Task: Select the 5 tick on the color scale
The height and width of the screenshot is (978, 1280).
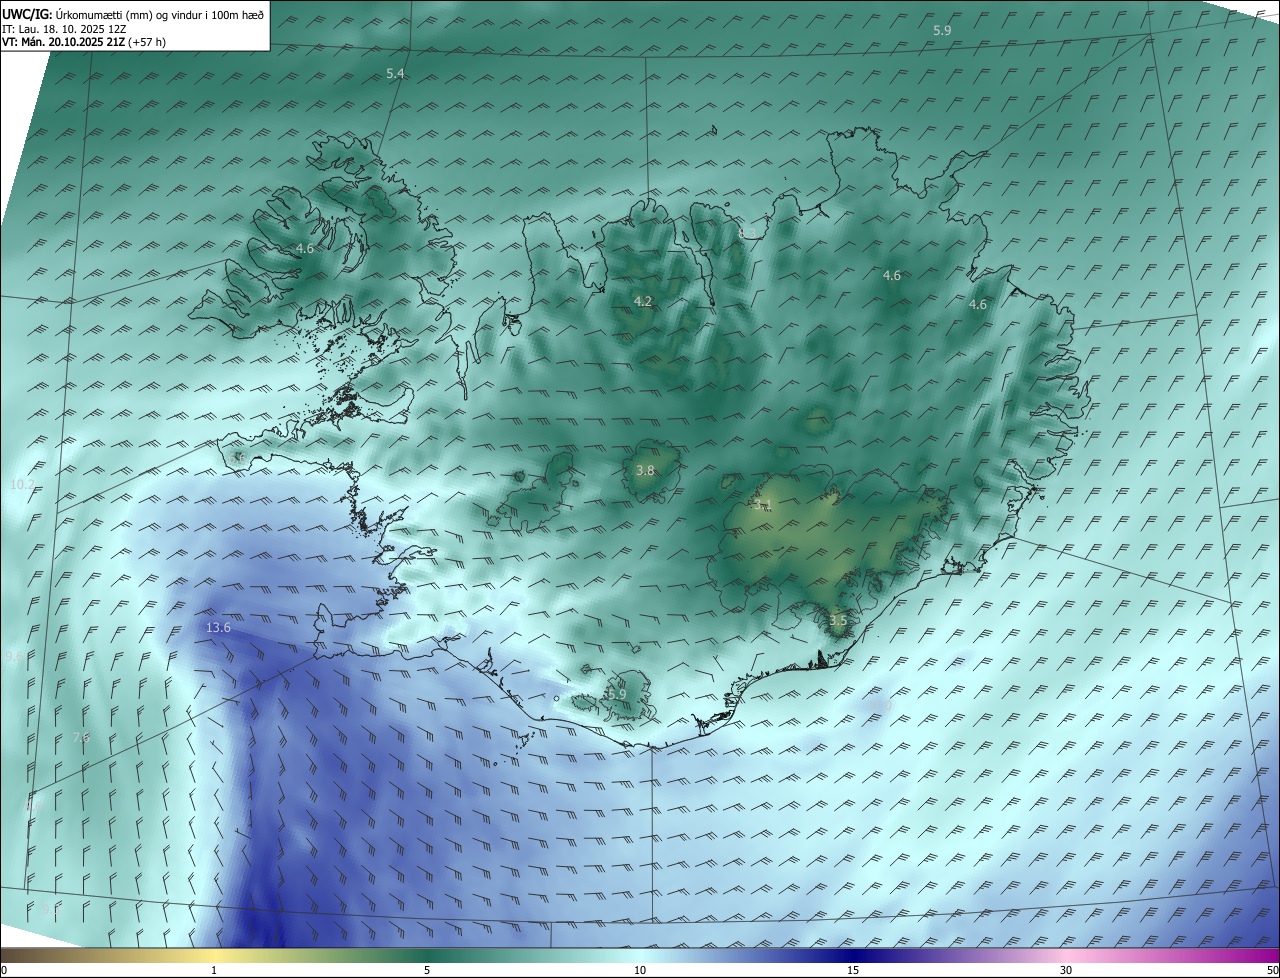Action: click(427, 971)
